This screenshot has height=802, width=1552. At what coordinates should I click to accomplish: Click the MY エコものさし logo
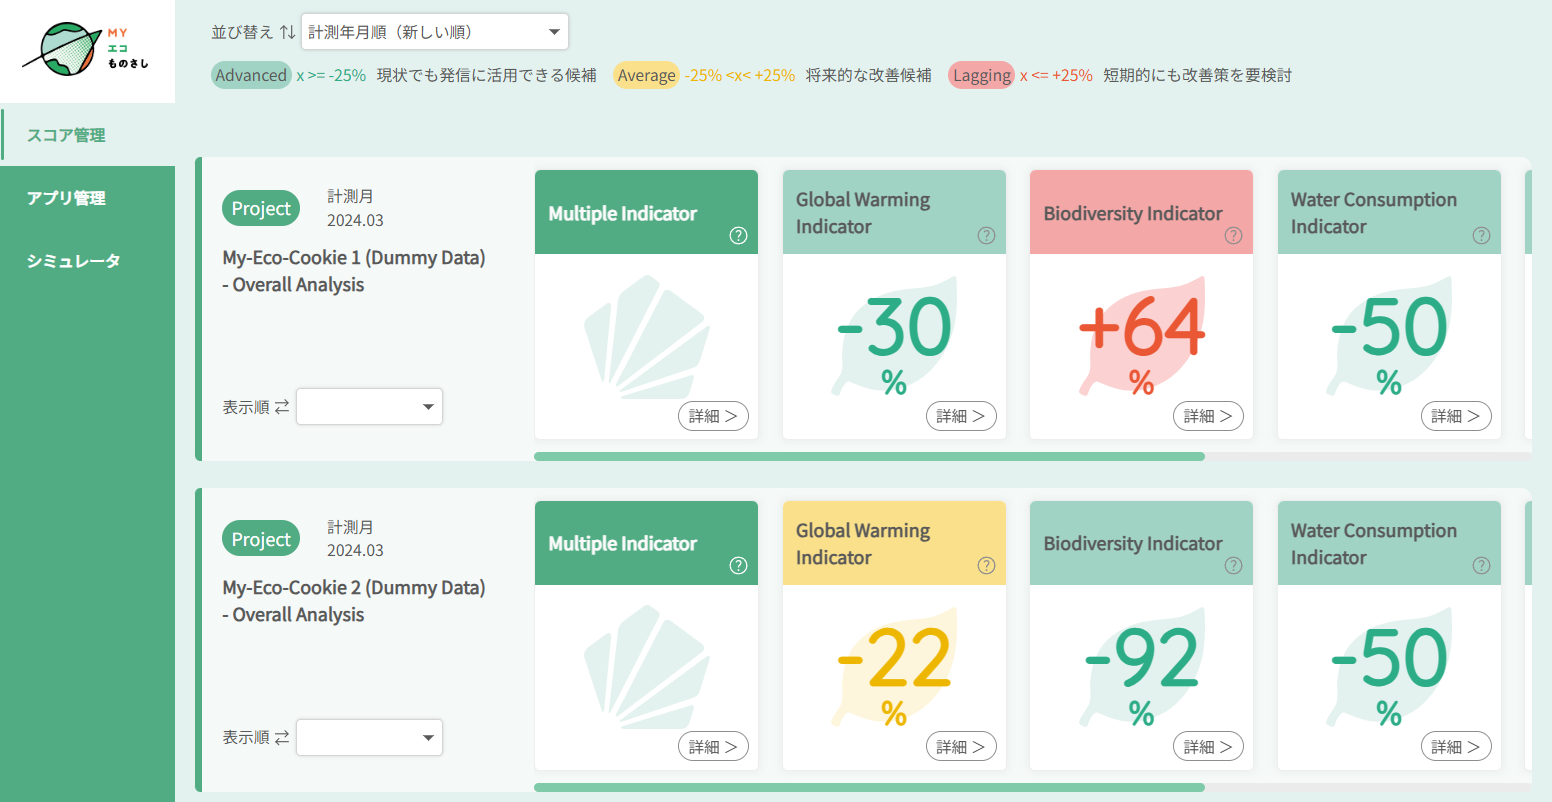click(87, 52)
